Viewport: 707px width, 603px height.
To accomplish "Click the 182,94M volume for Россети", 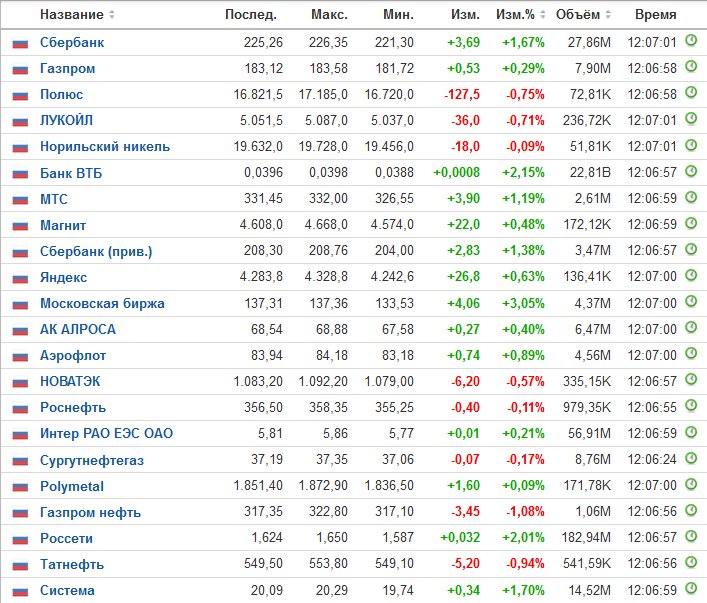I will pos(587,538).
